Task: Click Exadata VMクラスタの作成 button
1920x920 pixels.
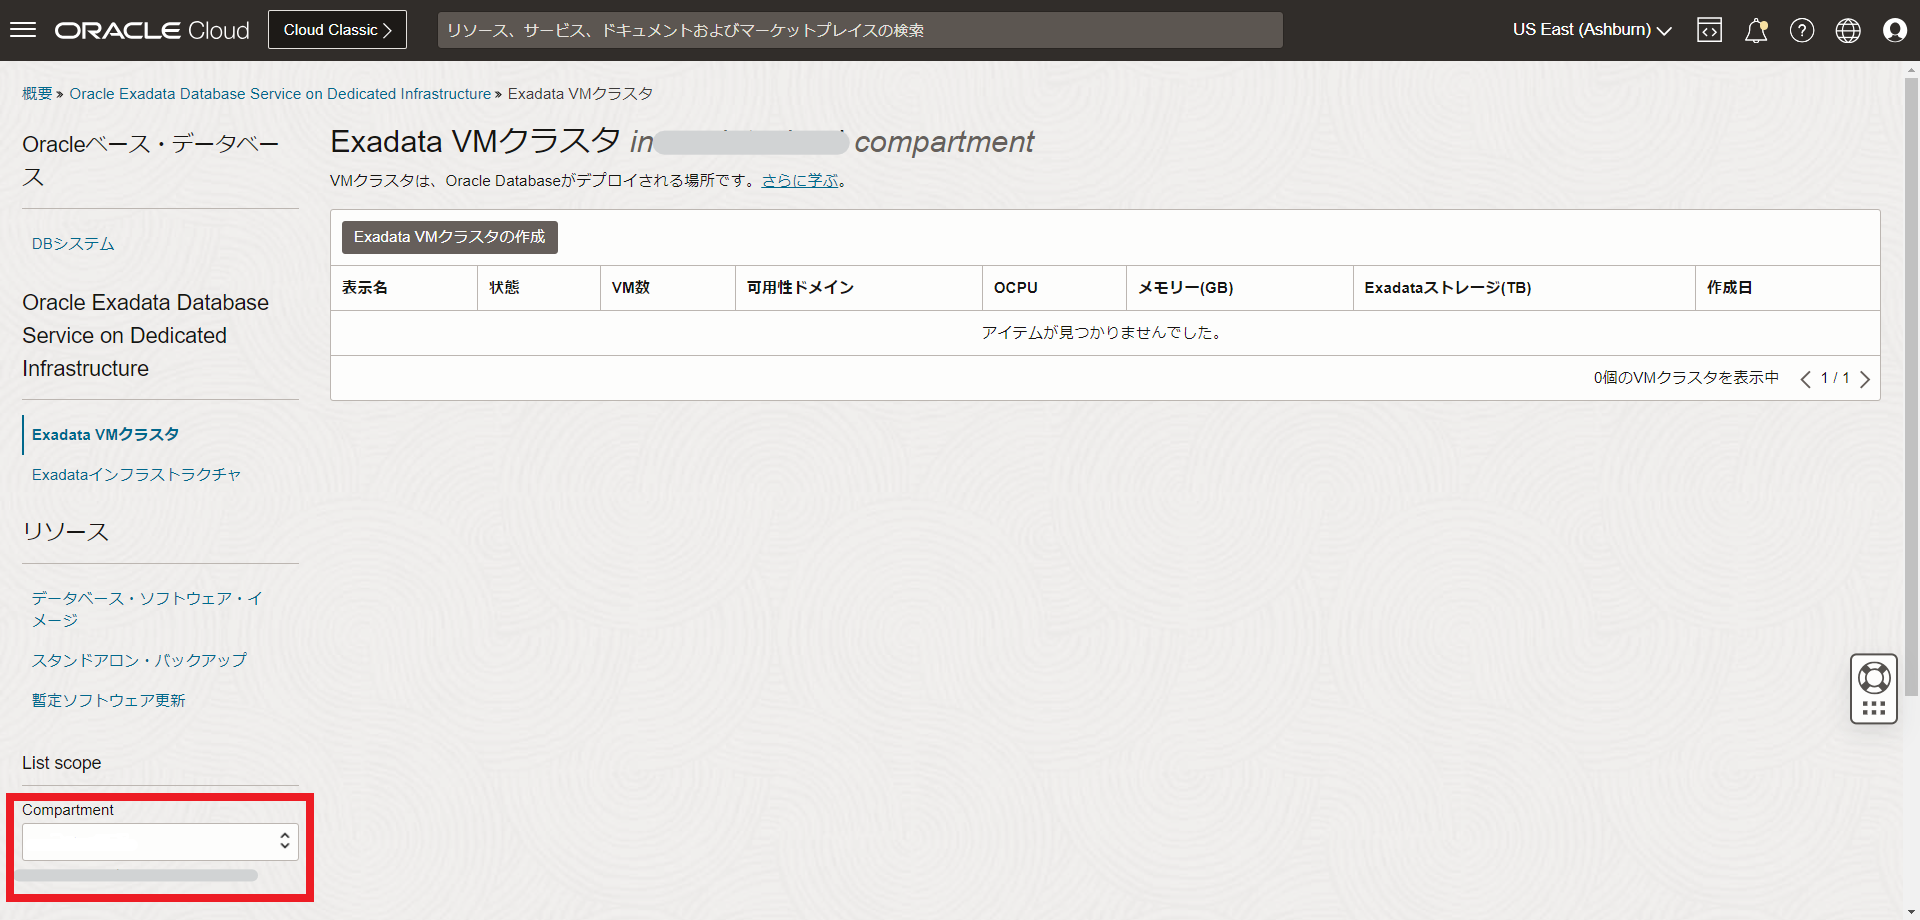Action: (x=449, y=237)
